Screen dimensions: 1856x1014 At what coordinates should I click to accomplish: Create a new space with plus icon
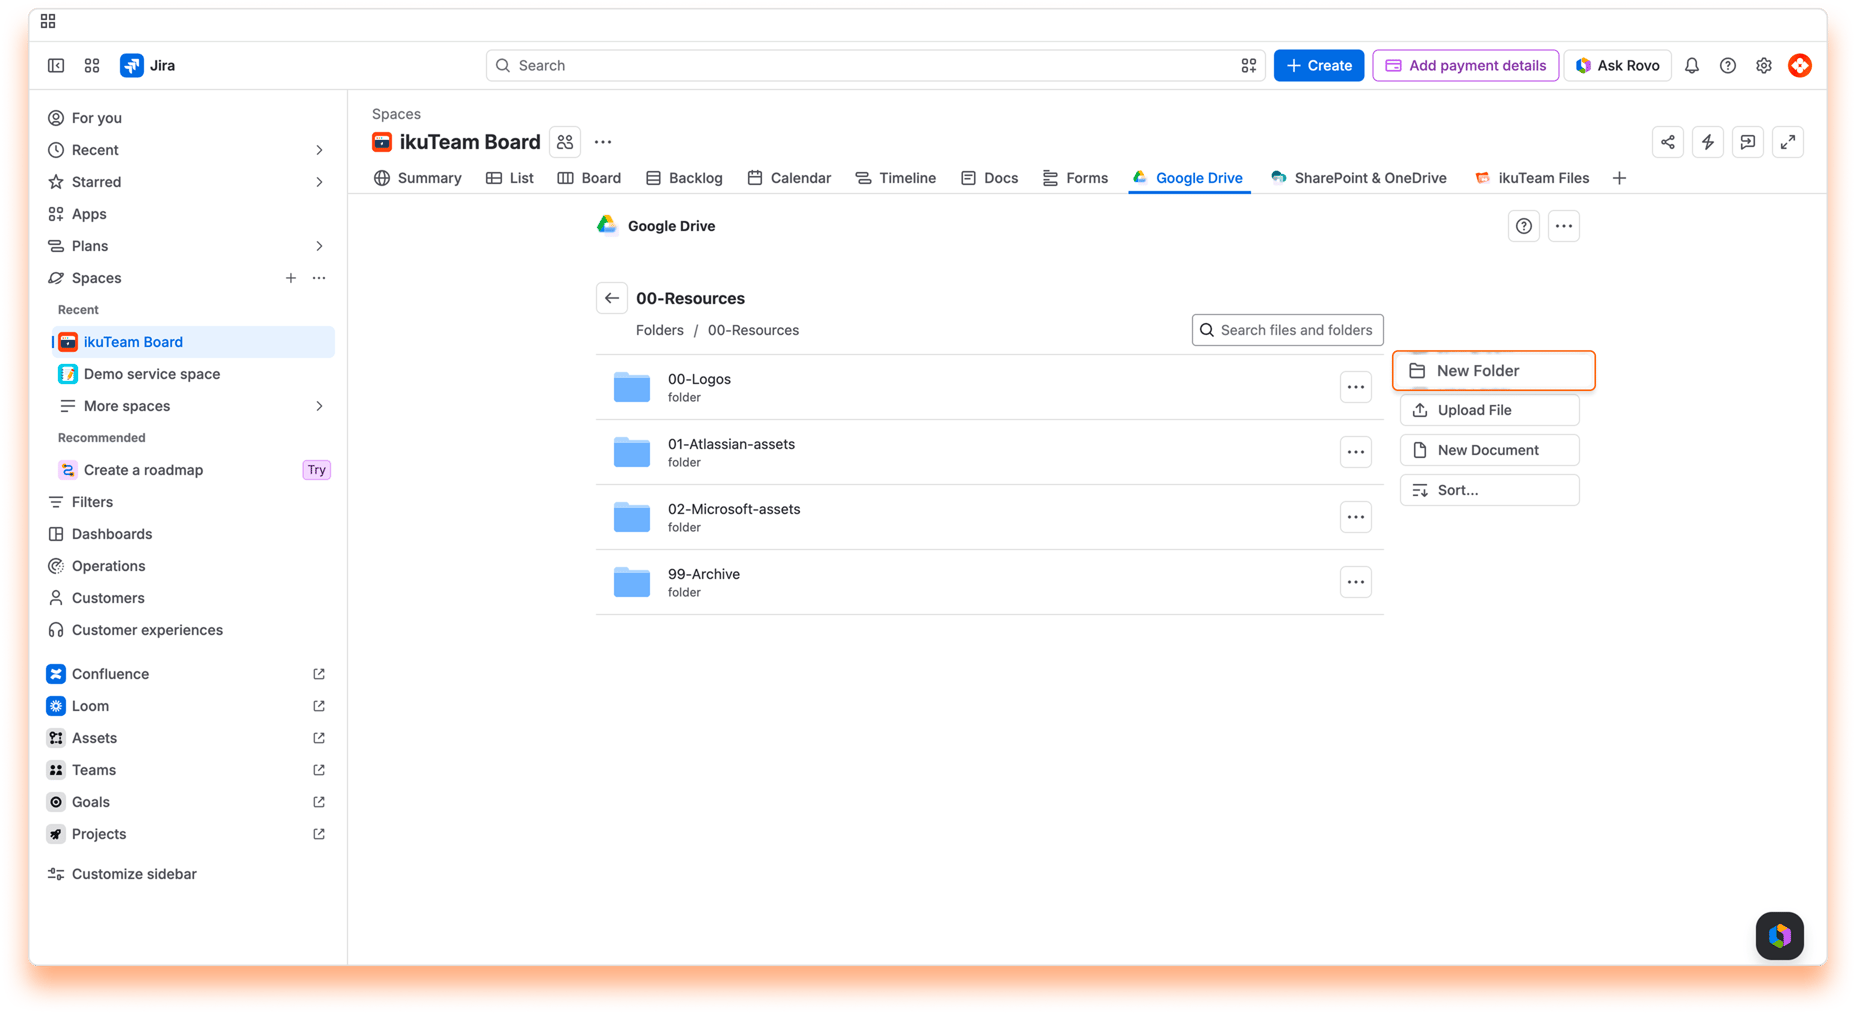pyautogui.click(x=291, y=278)
